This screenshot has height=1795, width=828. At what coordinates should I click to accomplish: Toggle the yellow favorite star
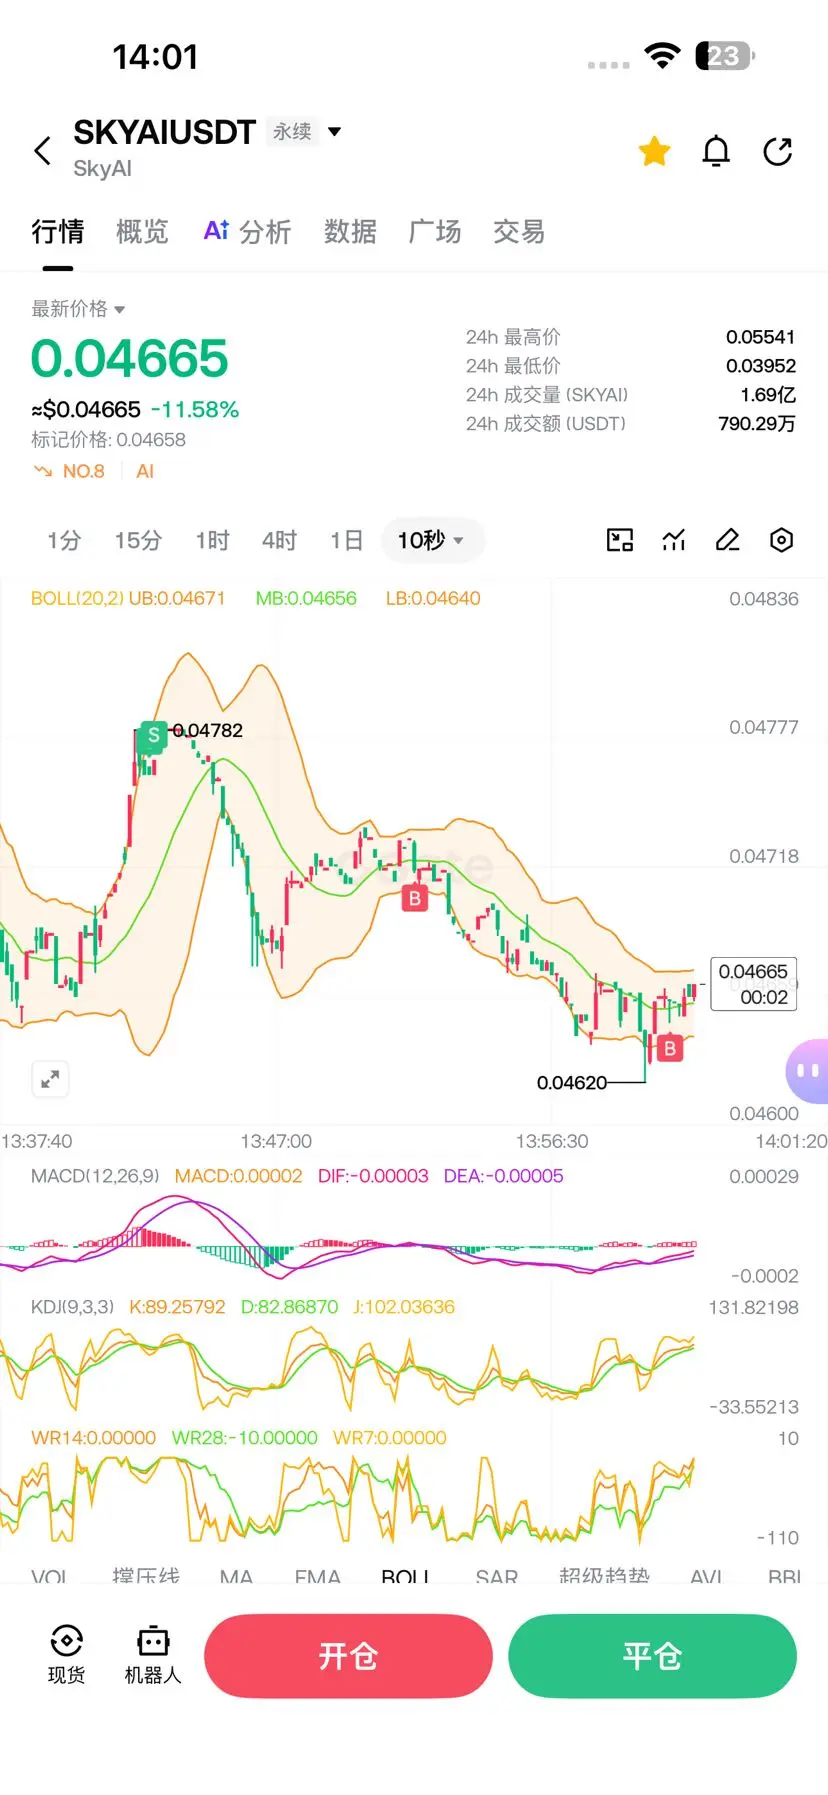click(655, 151)
